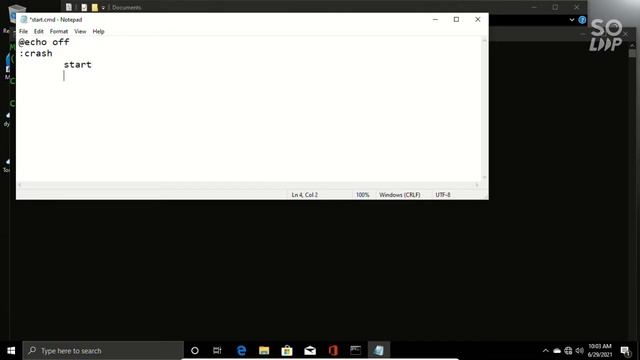The image size is (640, 360).
Task: Open the Edit menu in Notepad
Action: (x=38, y=31)
